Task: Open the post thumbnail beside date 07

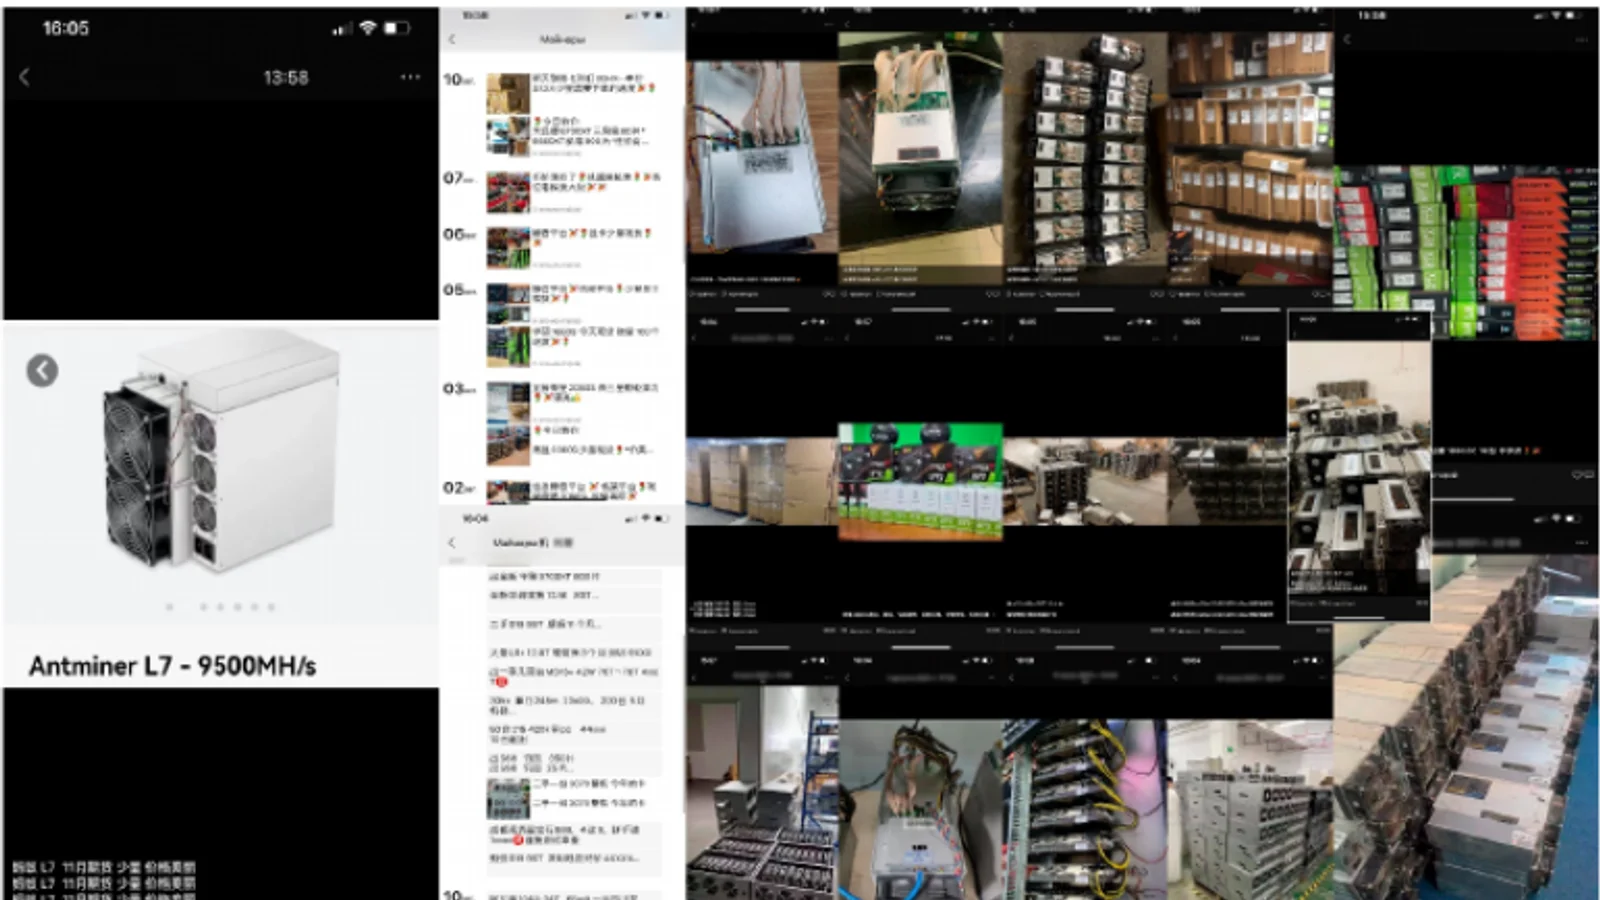Action: pyautogui.click(x=508, y=192)
